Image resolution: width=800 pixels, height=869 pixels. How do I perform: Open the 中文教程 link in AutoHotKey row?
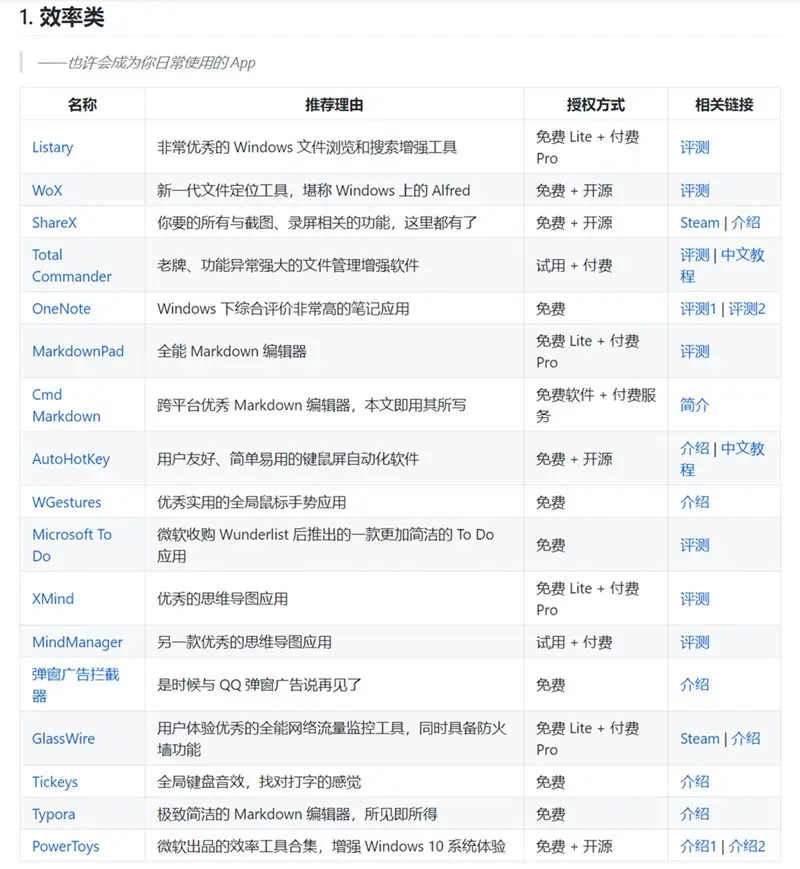pos(722,459)
